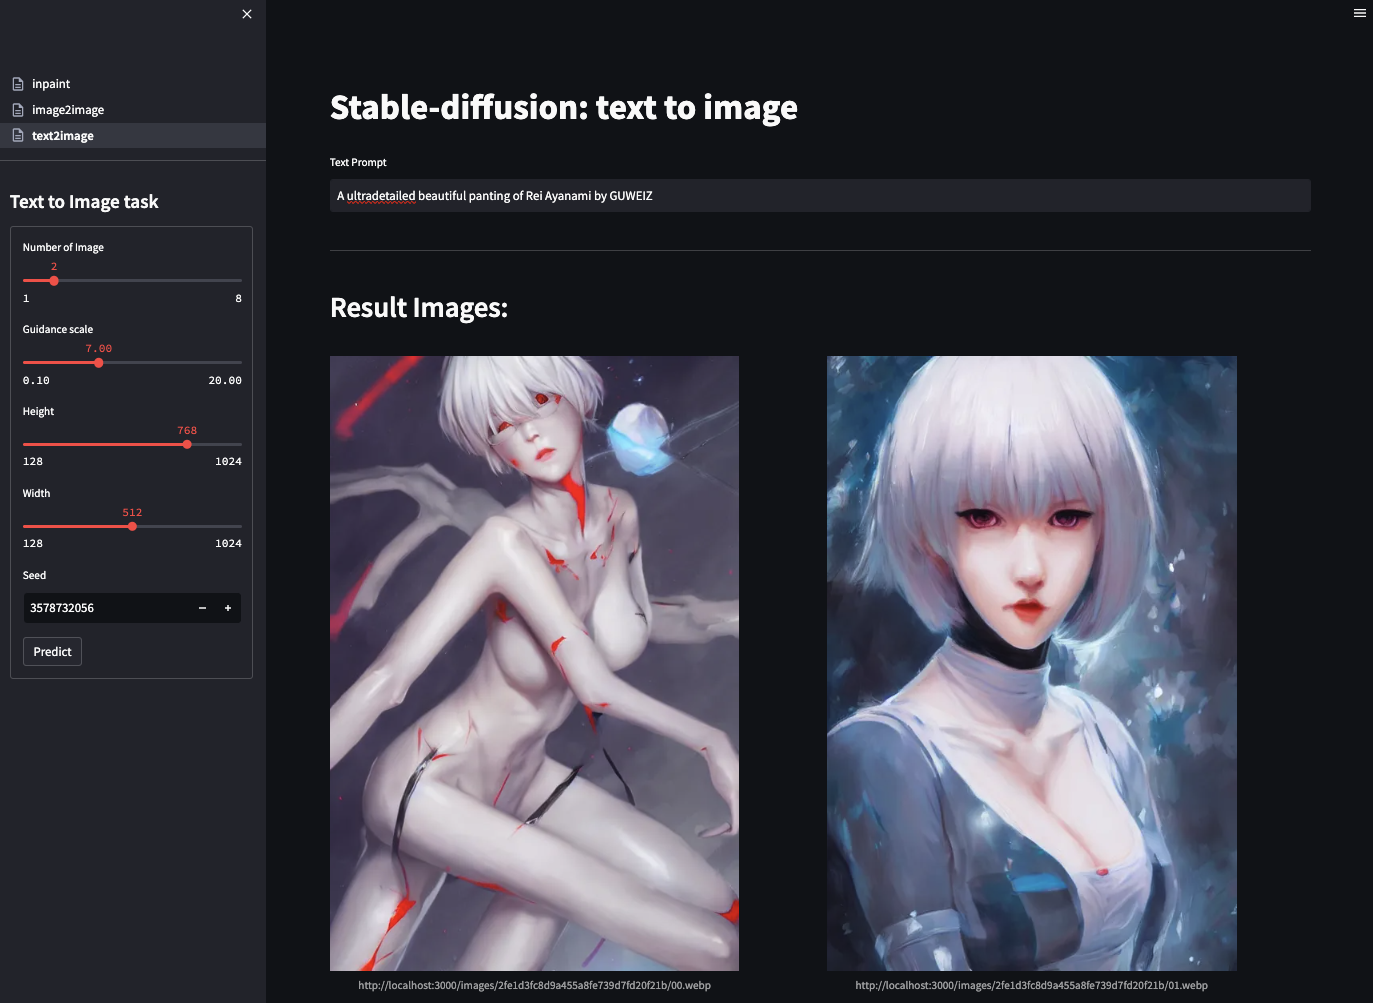Viewport: 1373px width, 1003px height.
Task: Click the Text Prompt label
Action: (x=358, y=162)
